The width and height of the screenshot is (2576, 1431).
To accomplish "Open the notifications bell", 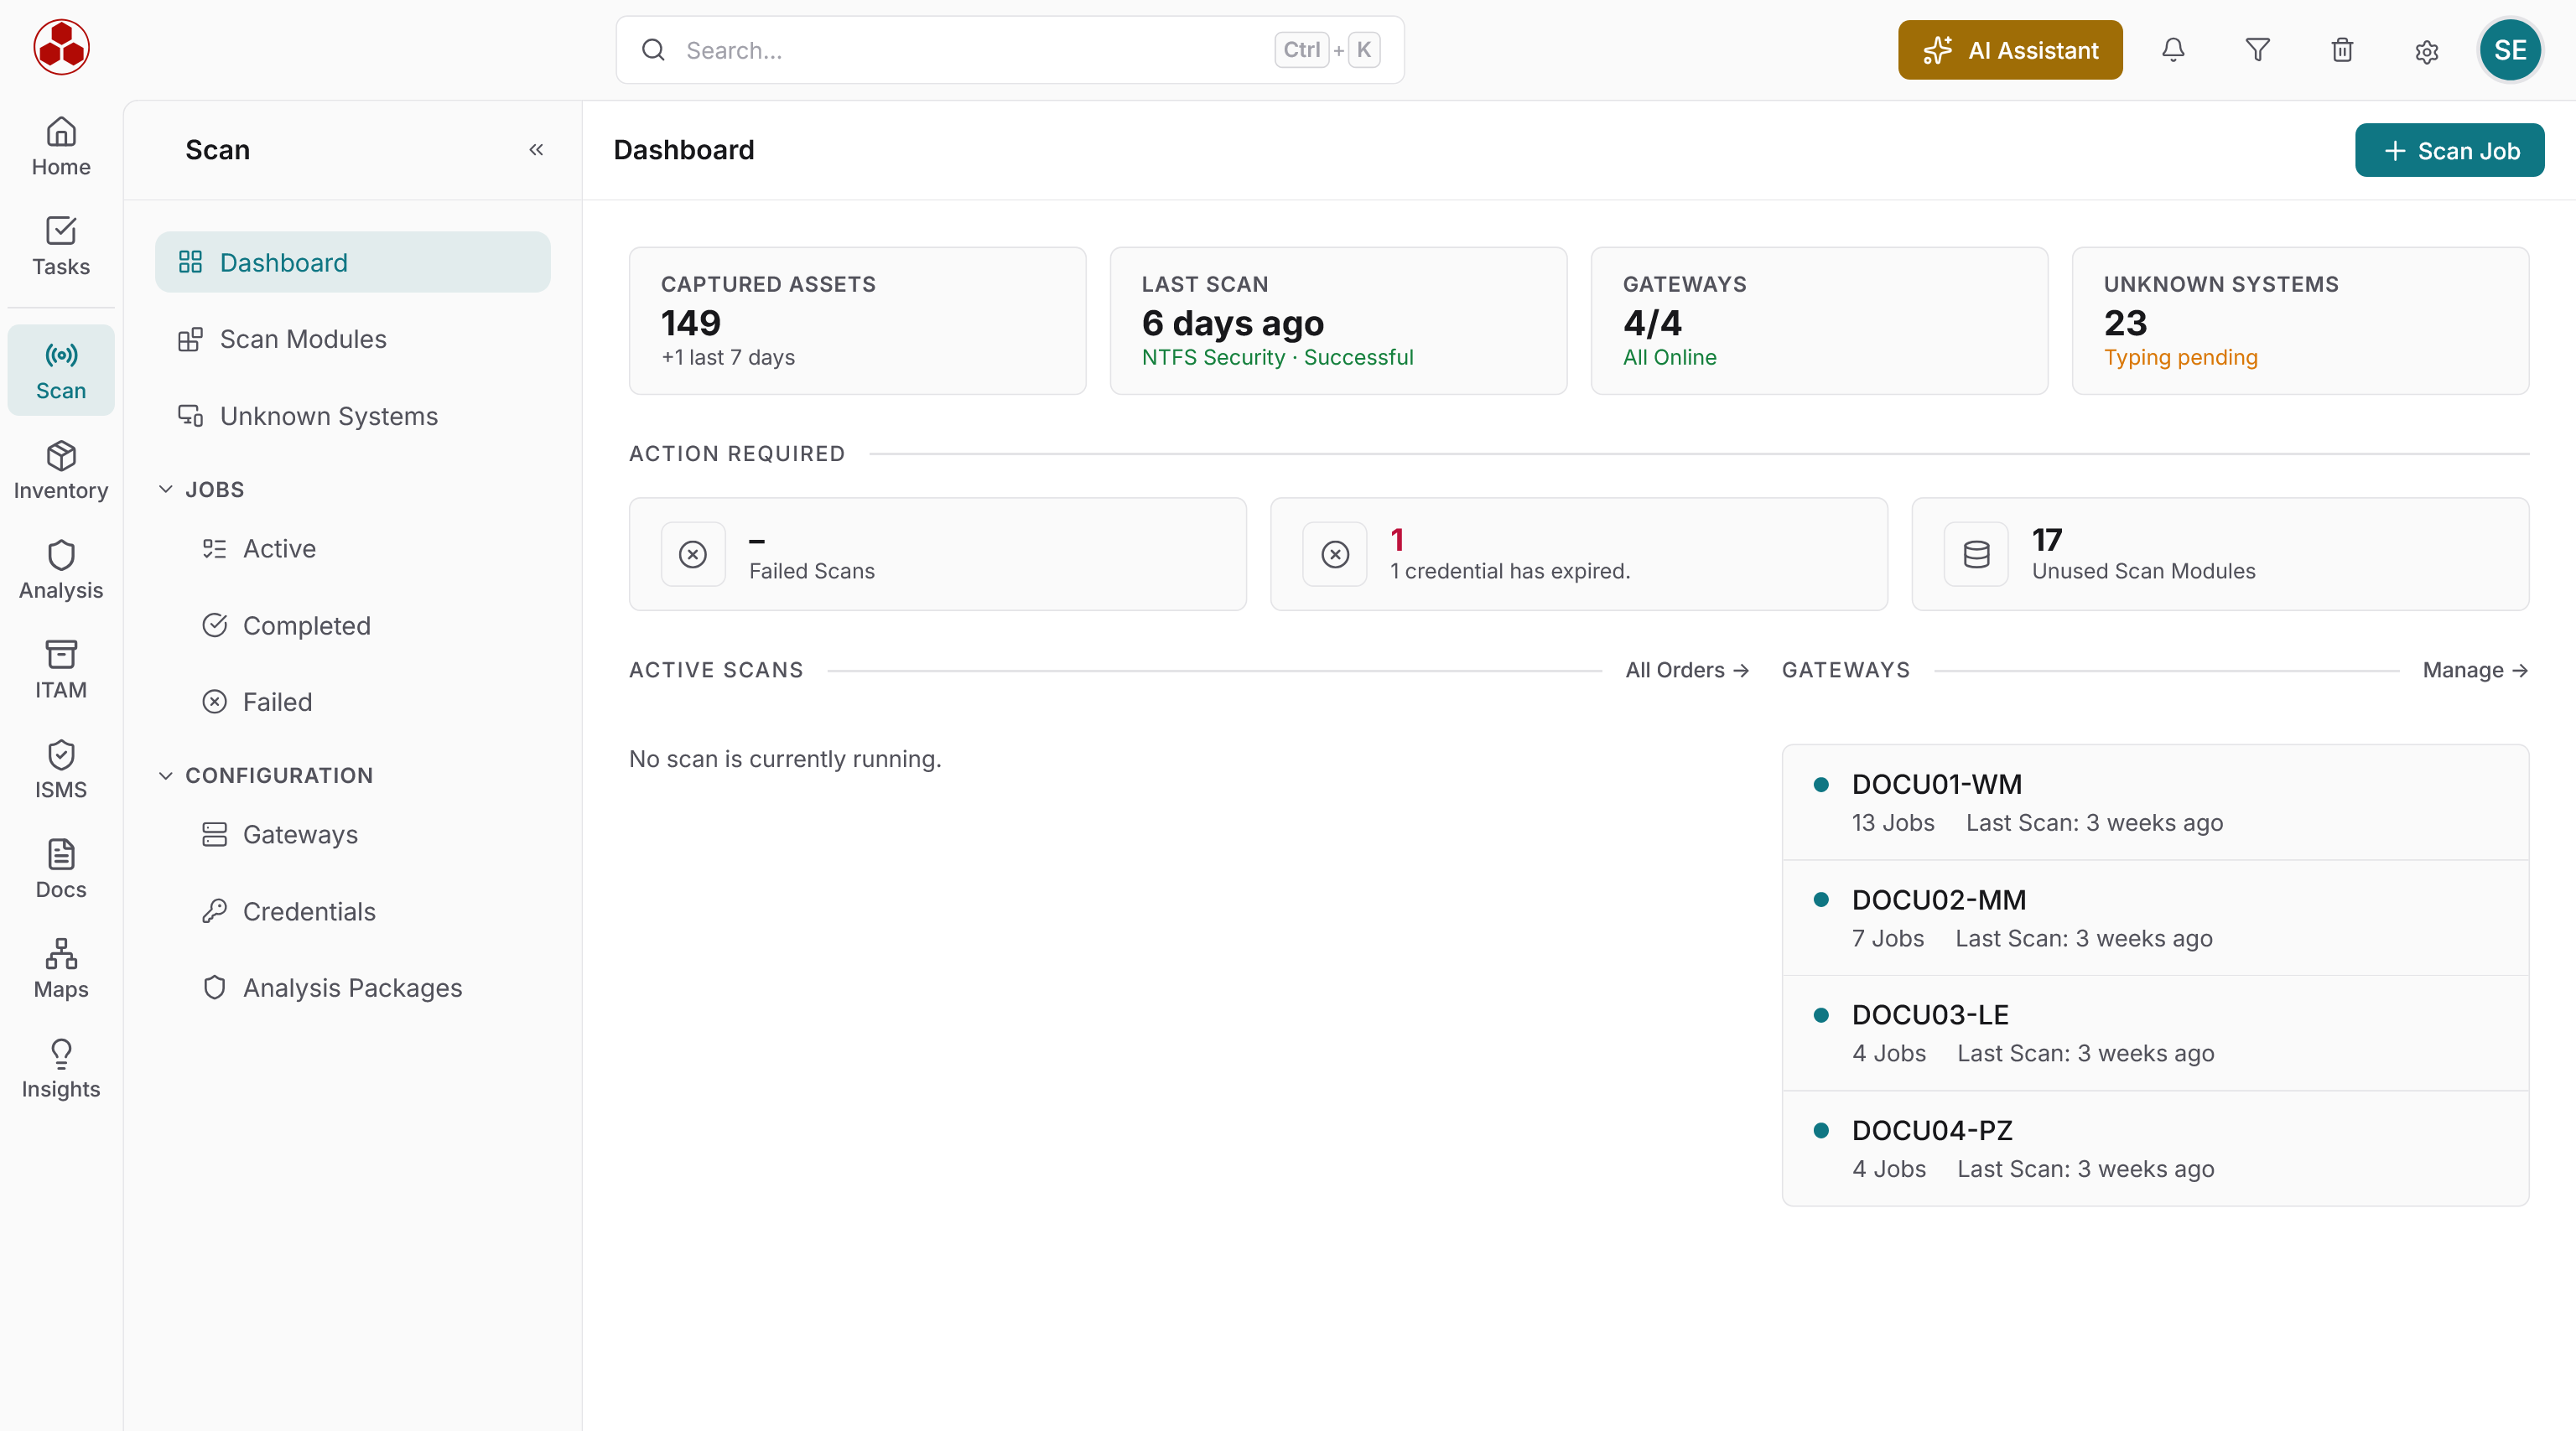I will [2172, 50].
